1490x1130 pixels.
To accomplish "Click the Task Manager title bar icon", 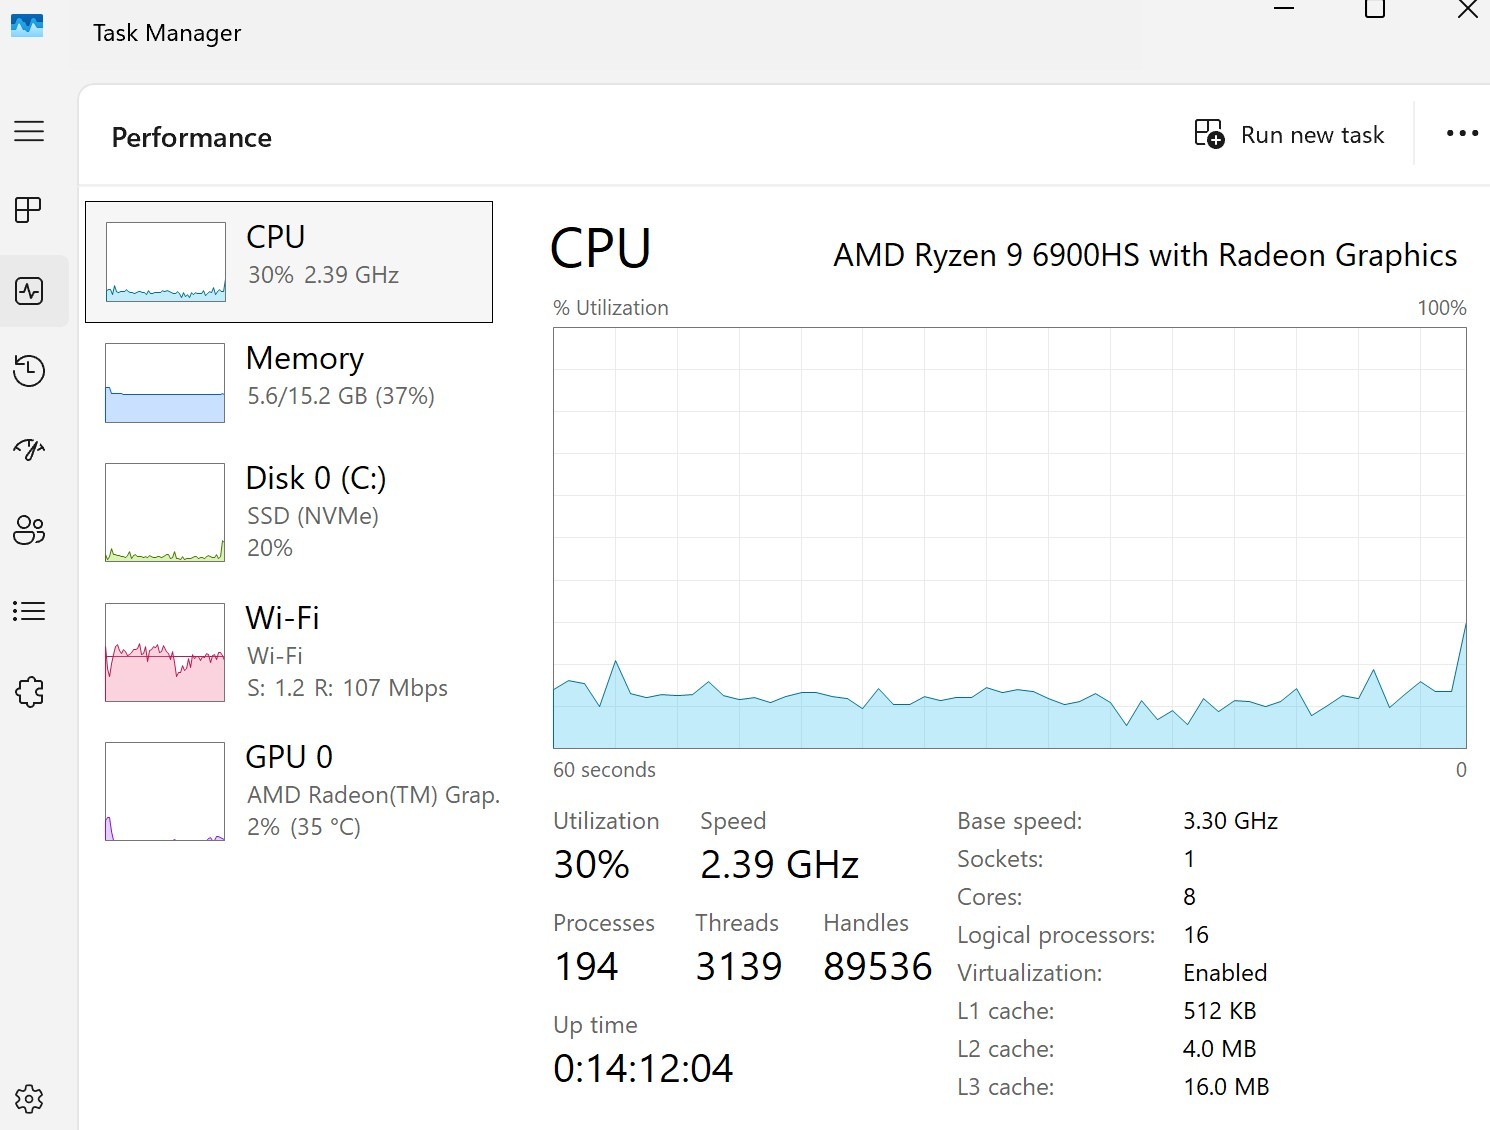I will point(27,25).
